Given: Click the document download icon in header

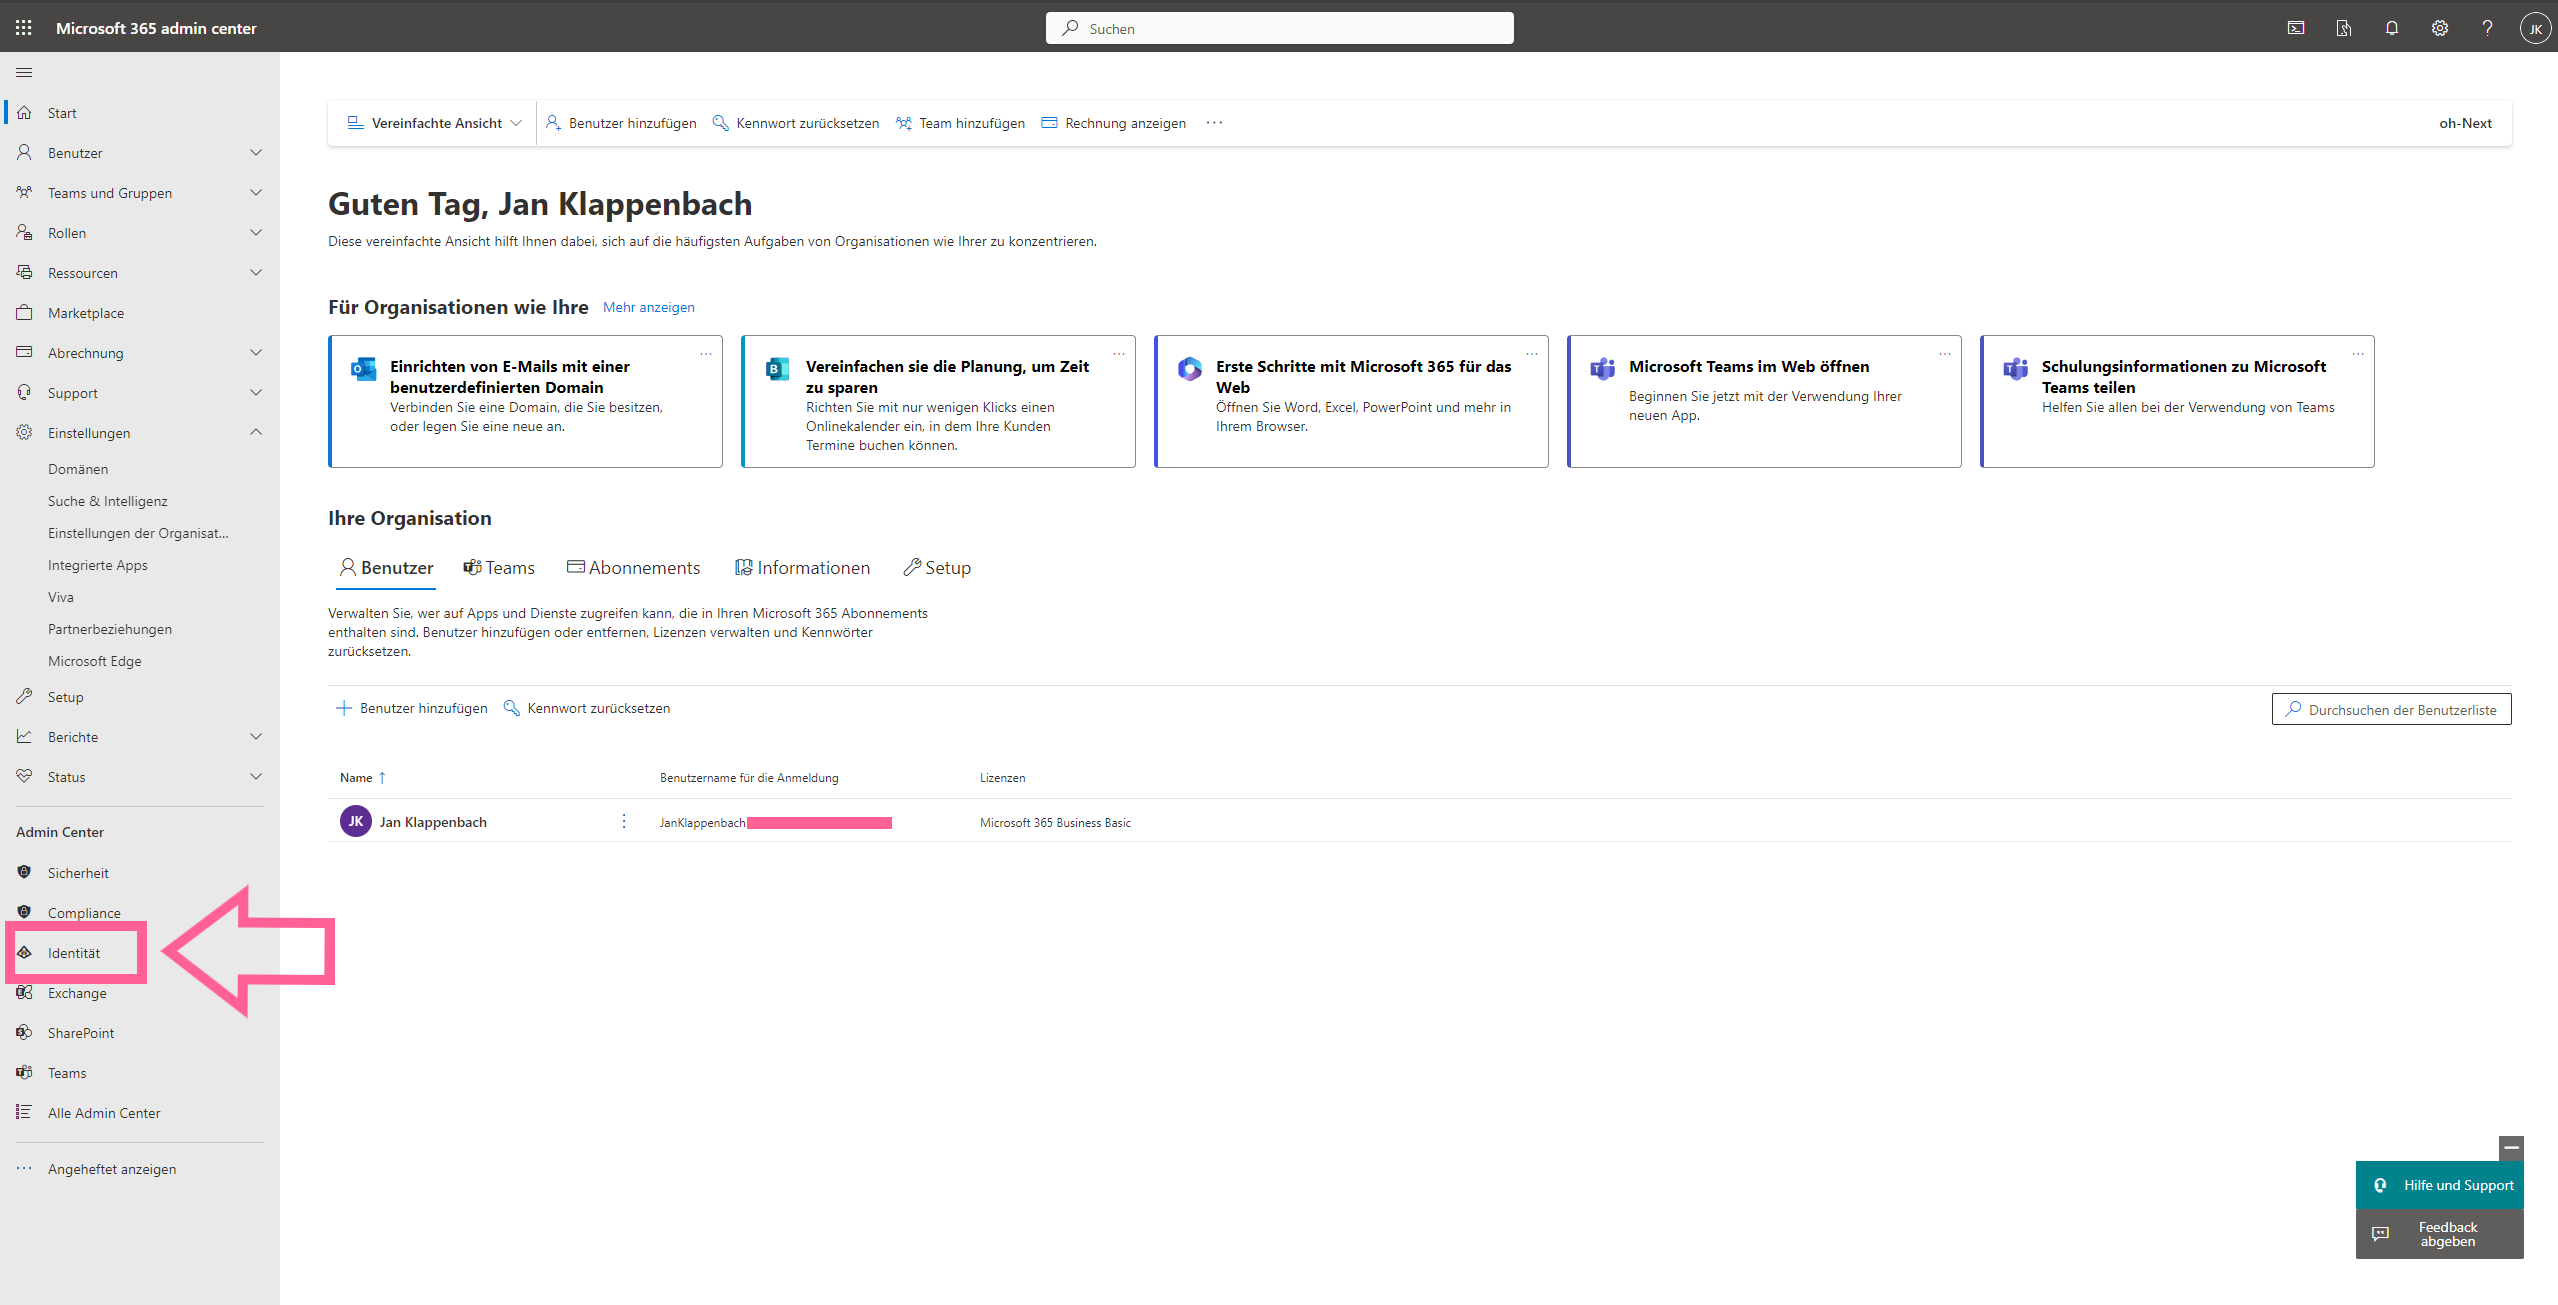Looking at the screenshot, I should pyautogui.click(x=2344, y=28).
